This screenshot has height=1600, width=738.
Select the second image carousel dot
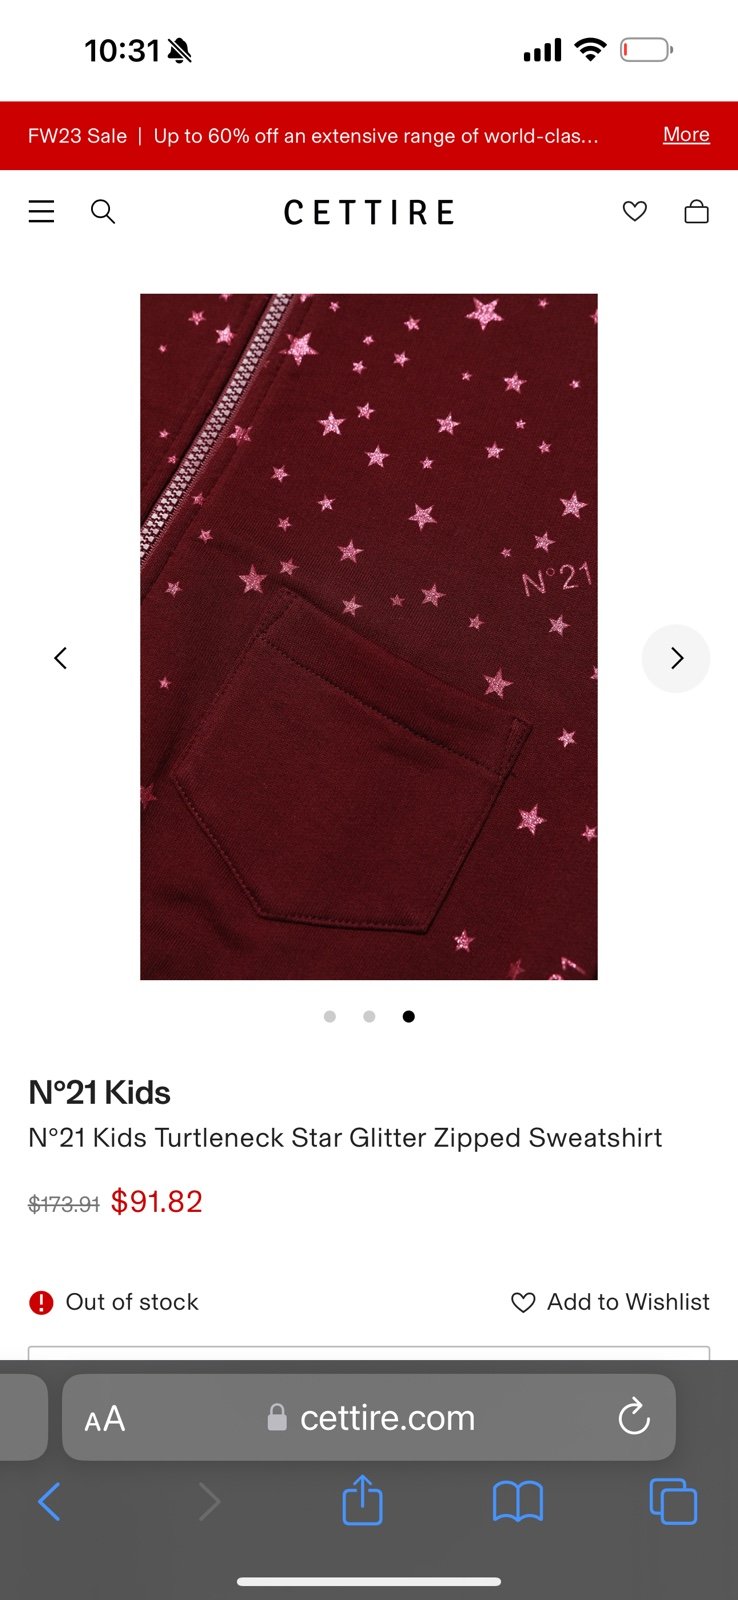pyautogui.click(x=369, y=1016)
